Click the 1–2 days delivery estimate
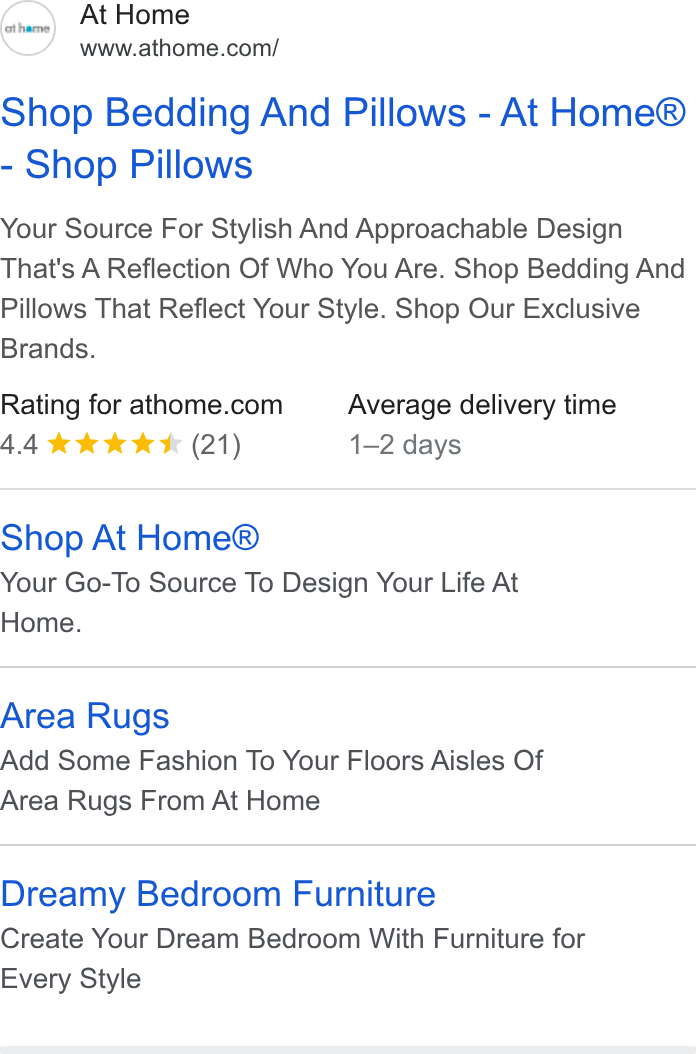 pos(405,445)
